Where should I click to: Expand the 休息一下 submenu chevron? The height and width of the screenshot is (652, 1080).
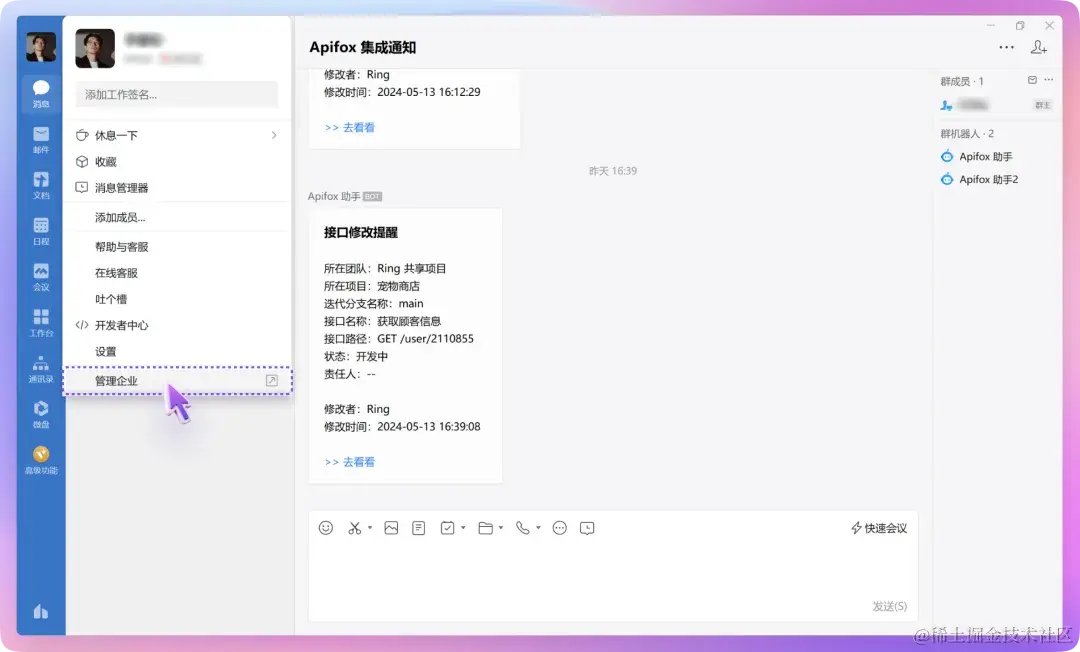coord(274,135)
